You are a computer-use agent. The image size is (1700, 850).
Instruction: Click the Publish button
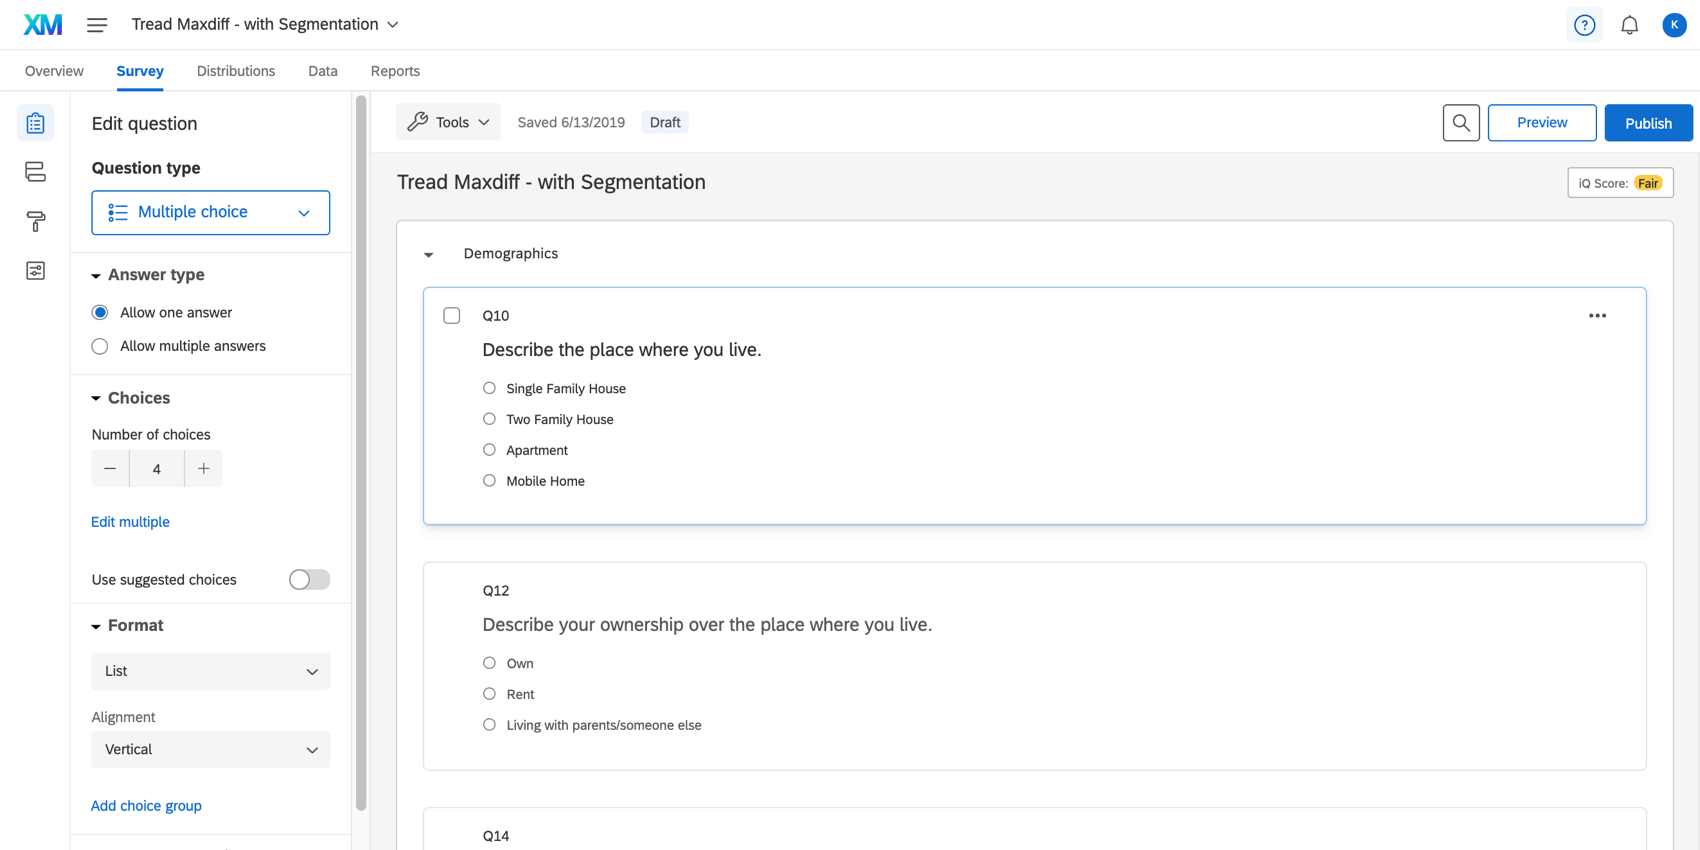pyautogui.click(x=1647, y=123)
